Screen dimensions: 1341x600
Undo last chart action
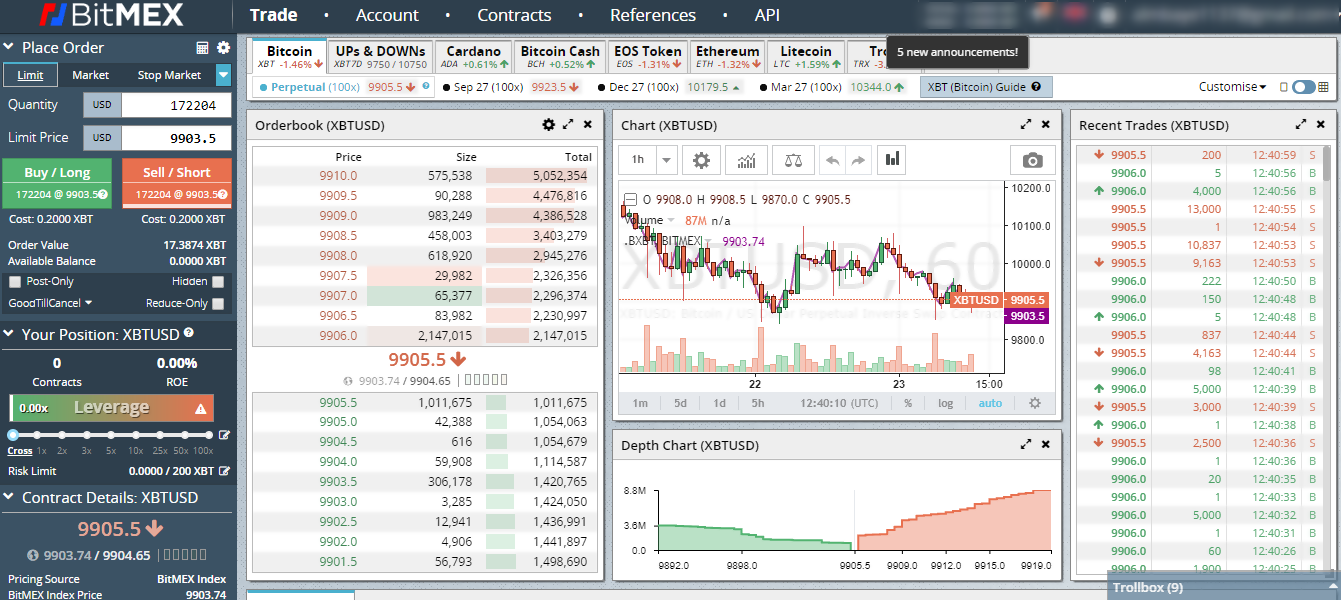point(833,160)
